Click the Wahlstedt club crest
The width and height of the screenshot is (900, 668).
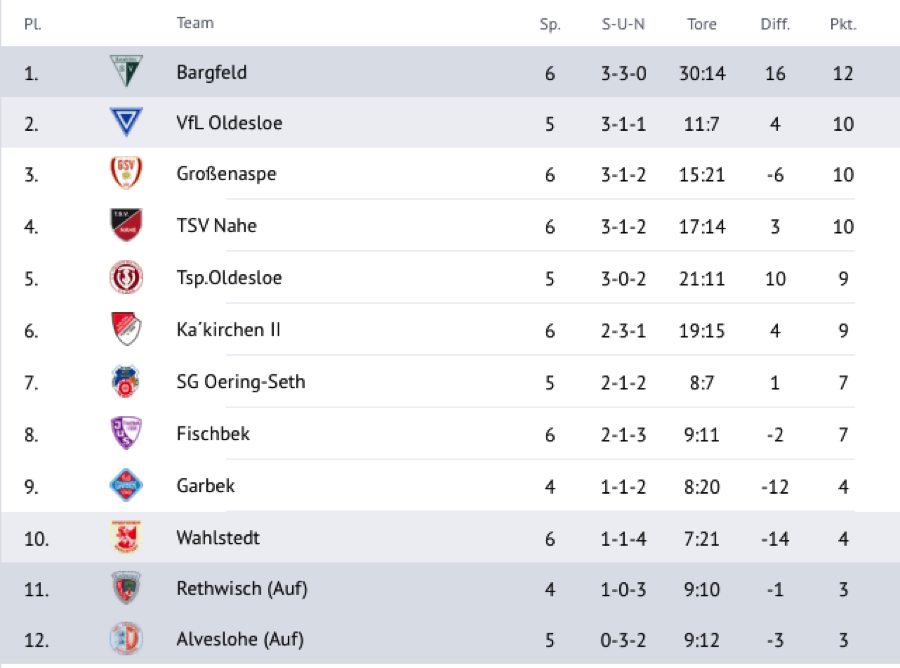click(x=126, y=538)
